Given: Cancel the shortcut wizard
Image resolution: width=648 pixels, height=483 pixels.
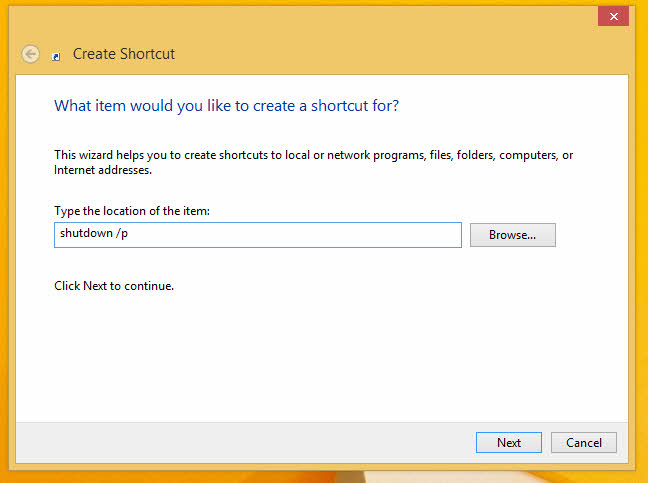Looking at the screenshot, I should point(583,442).
